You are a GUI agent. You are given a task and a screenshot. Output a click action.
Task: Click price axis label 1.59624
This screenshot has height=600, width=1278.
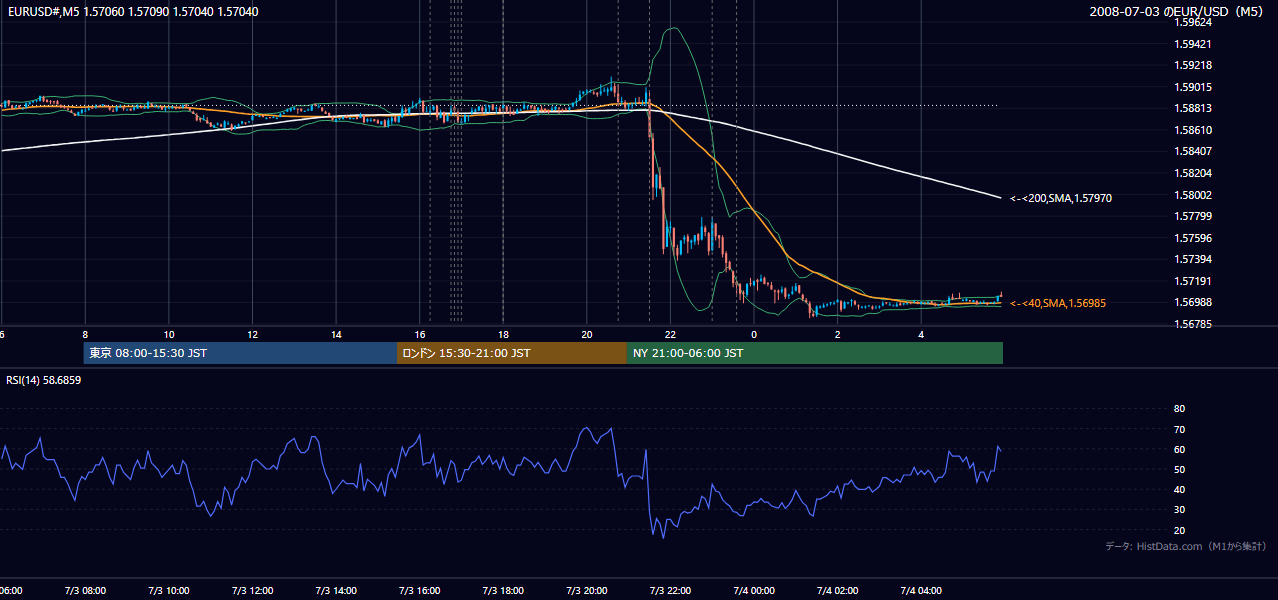[1194, 22]
